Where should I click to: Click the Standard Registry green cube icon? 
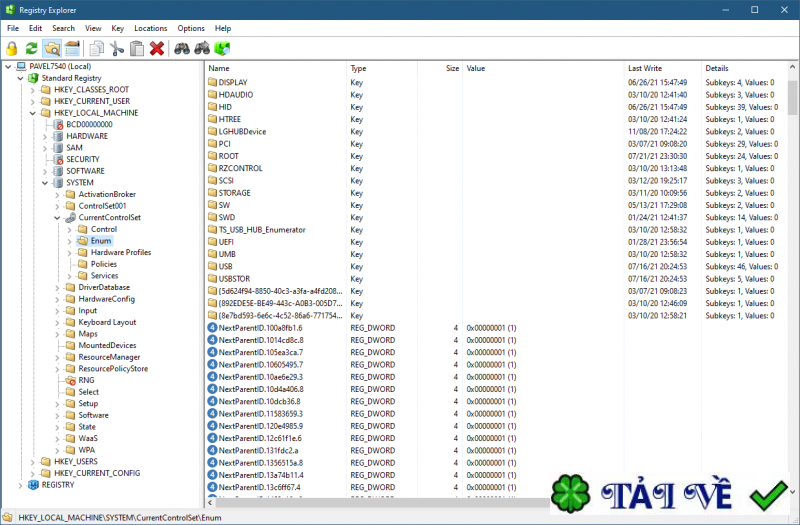[x=34, y=78]
